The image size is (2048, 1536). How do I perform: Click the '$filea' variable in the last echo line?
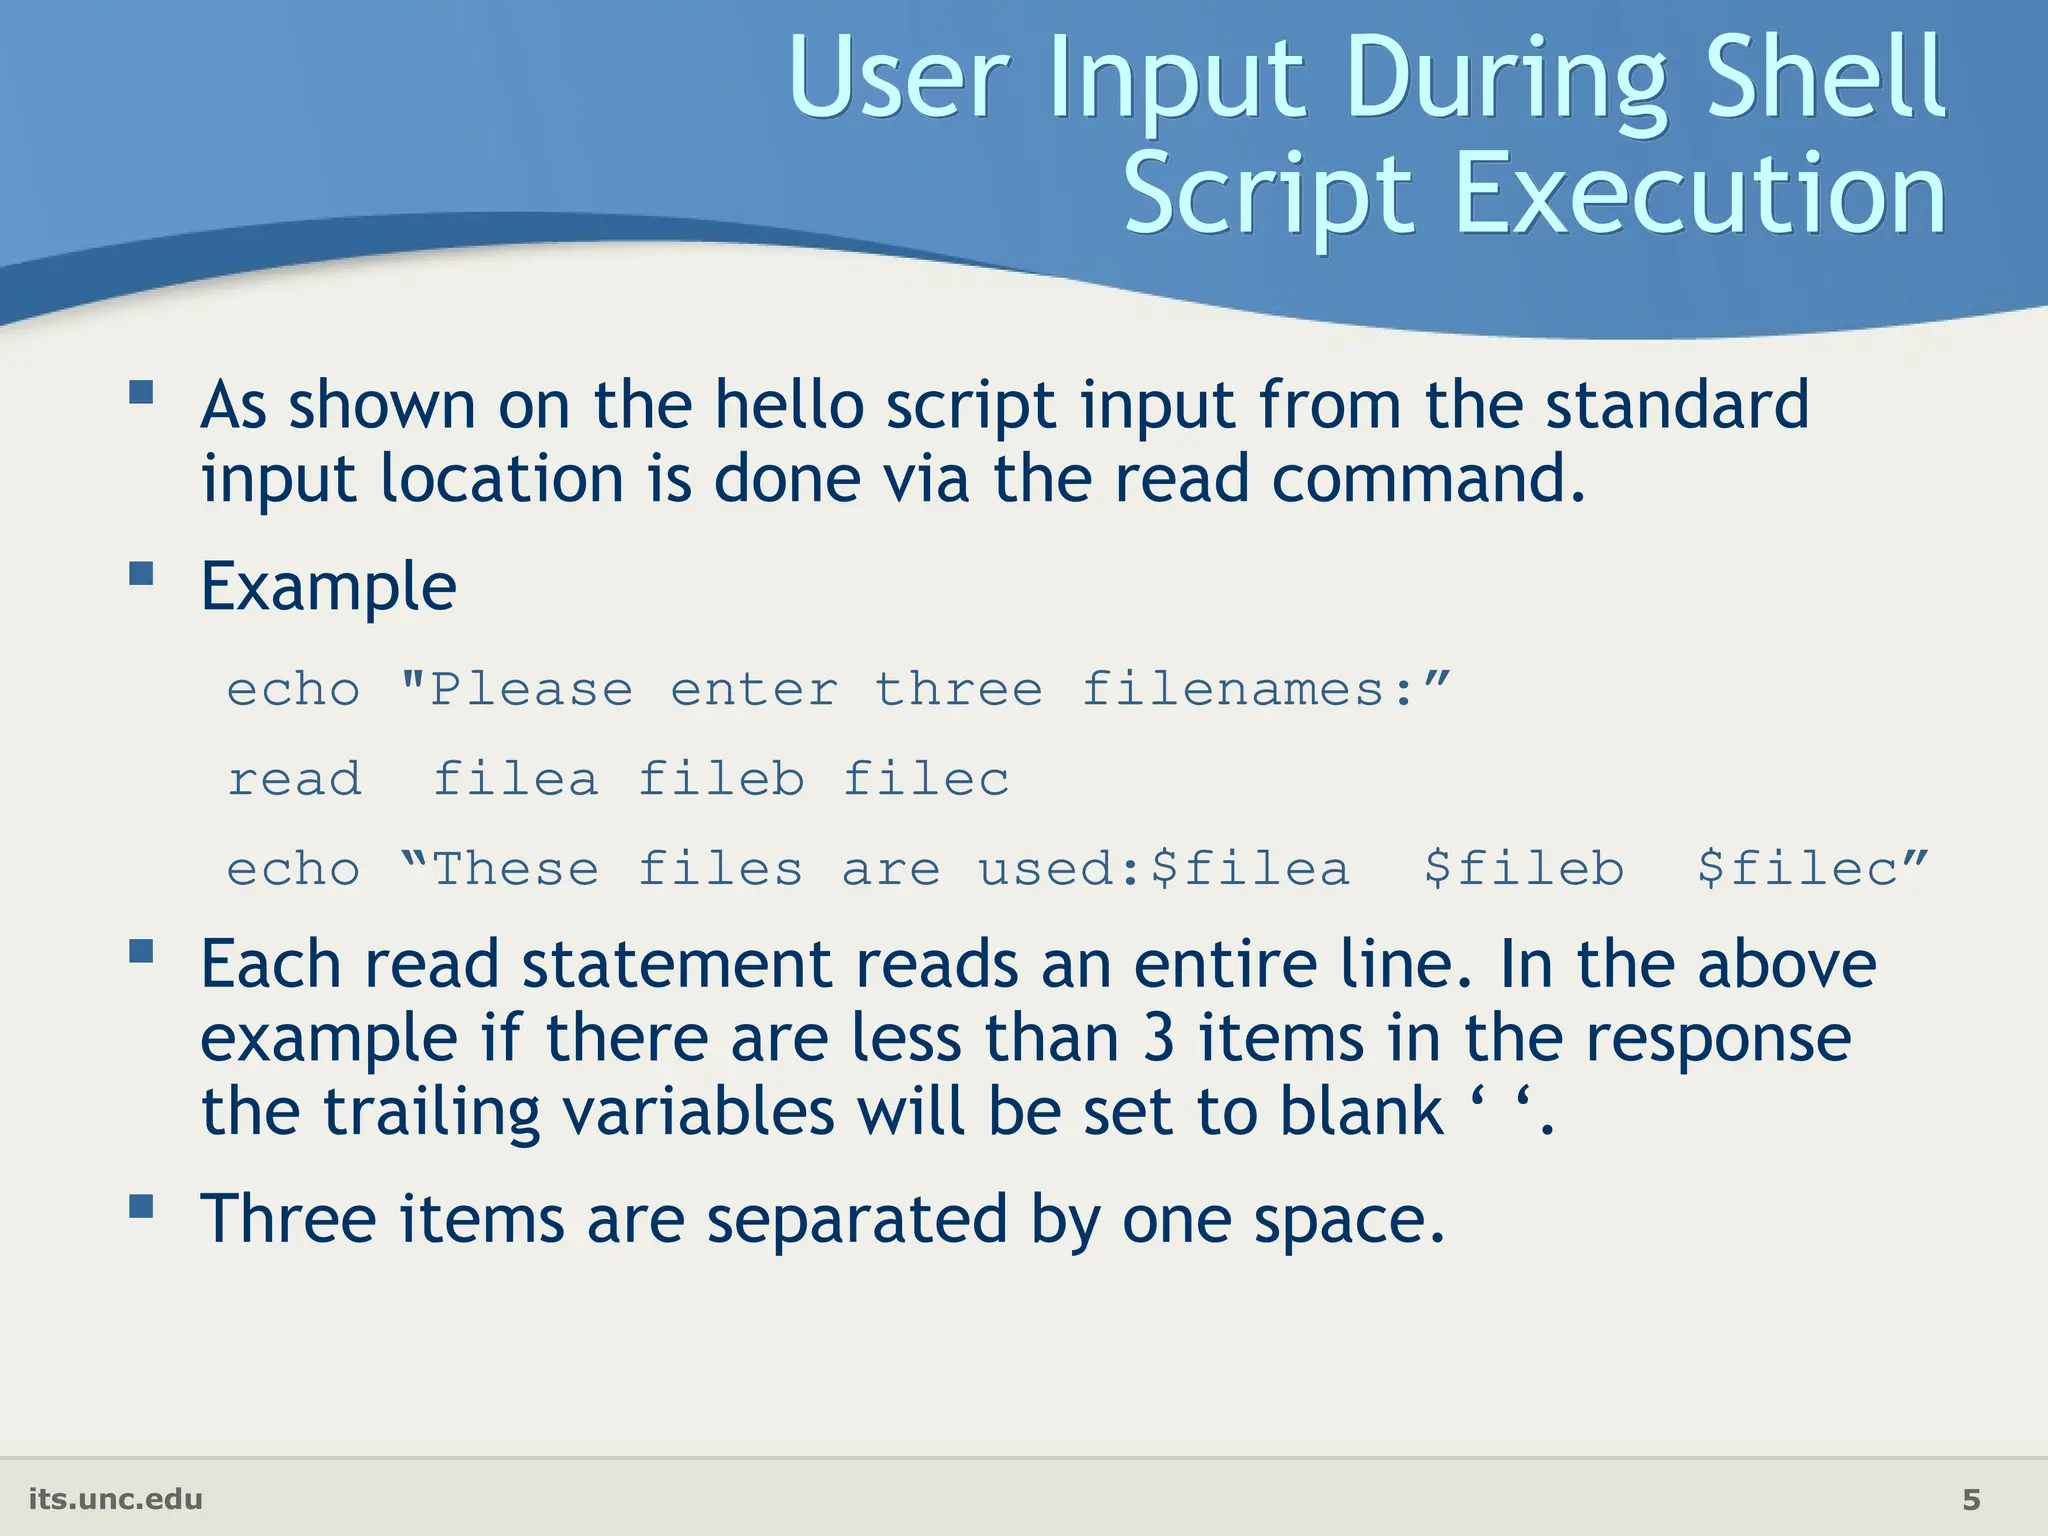1250,868
